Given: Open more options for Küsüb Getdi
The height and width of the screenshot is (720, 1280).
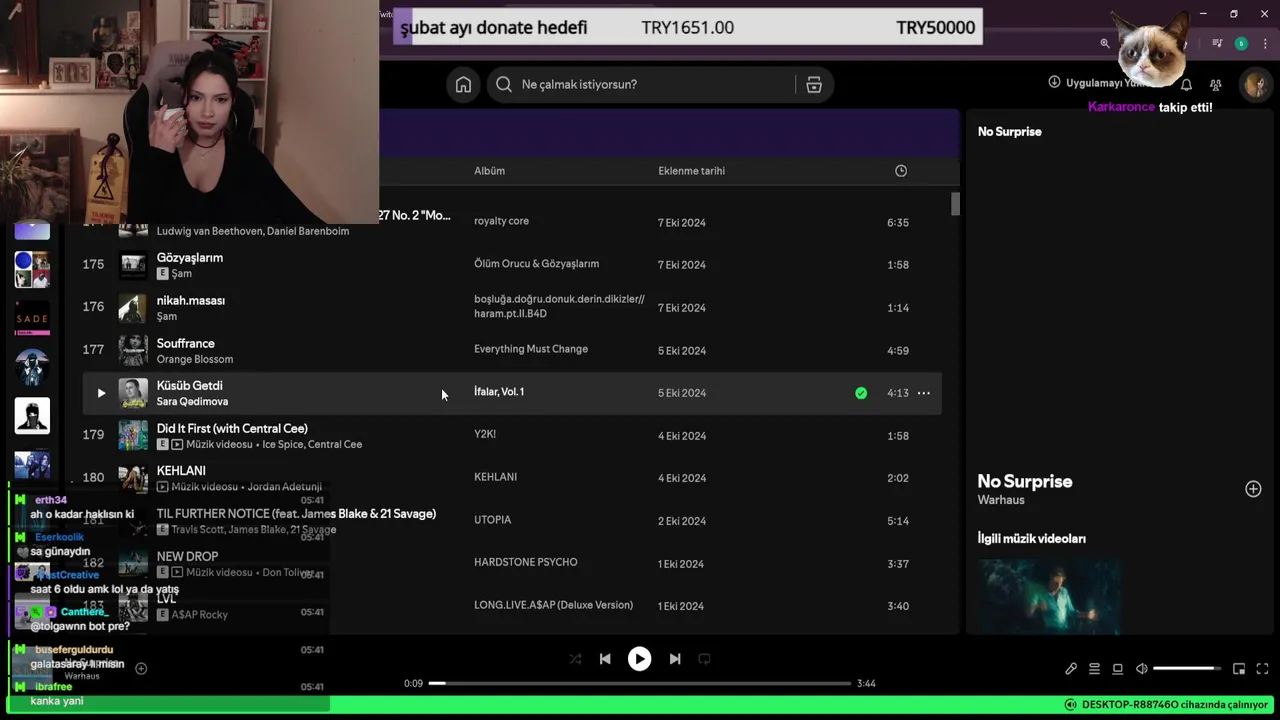Looking at the screenshot, I should (x=924, y=393).
